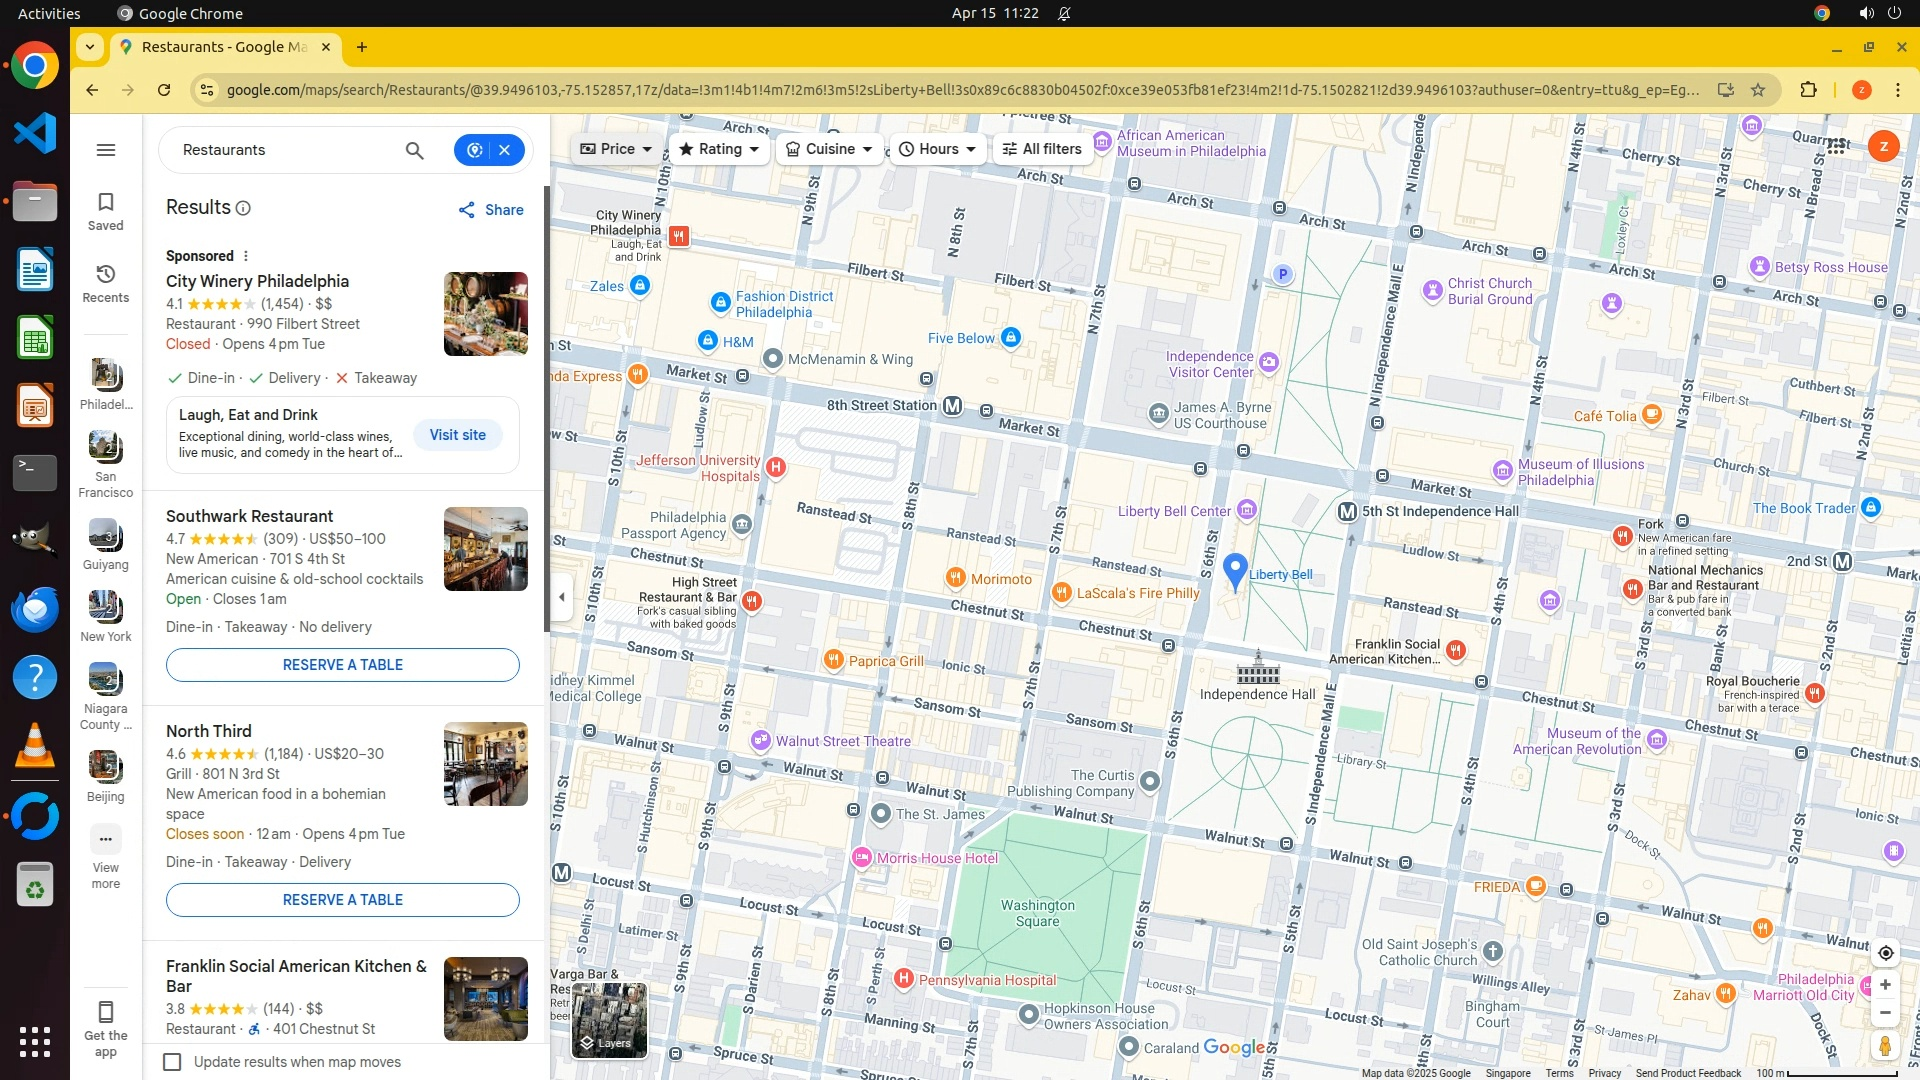1920x1080 pixels.
Task: Open the Saved places panel
Action: click(x=106, y=211)
